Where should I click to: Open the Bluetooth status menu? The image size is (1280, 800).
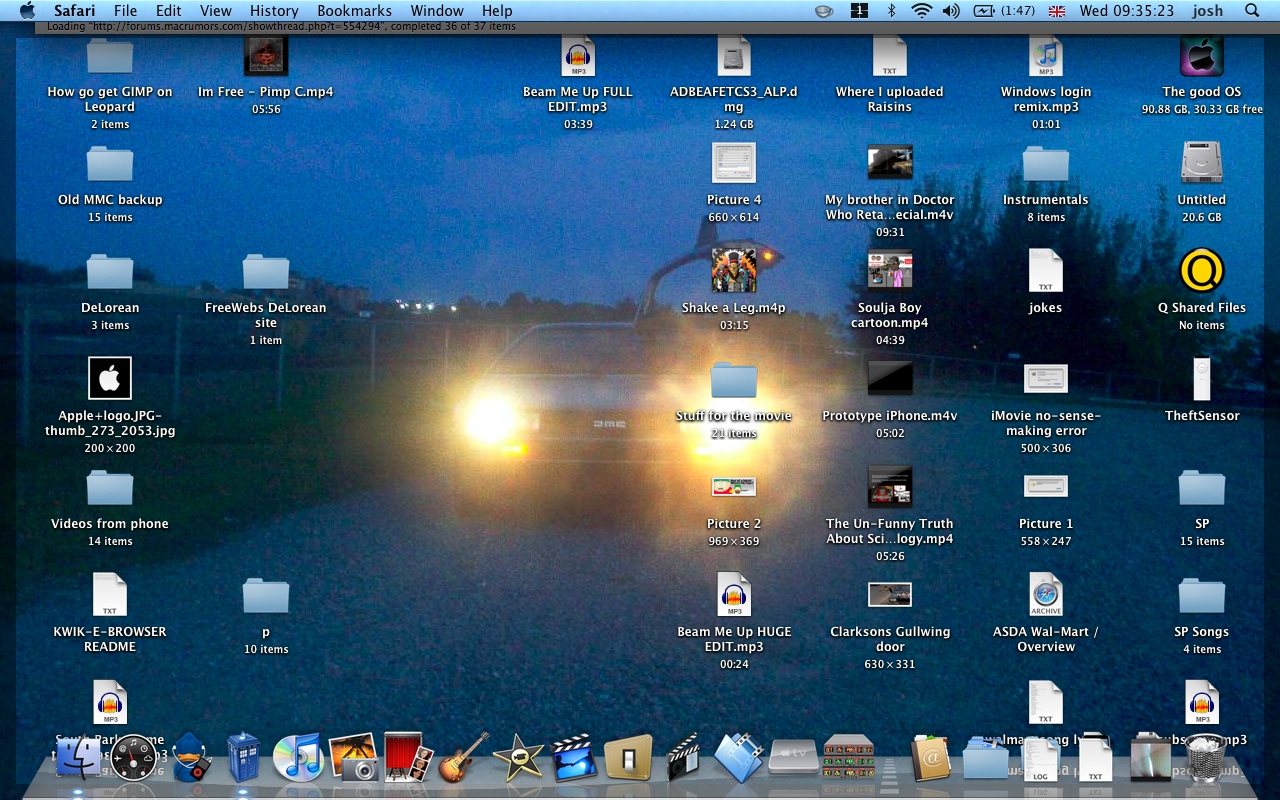coord(889,11)
